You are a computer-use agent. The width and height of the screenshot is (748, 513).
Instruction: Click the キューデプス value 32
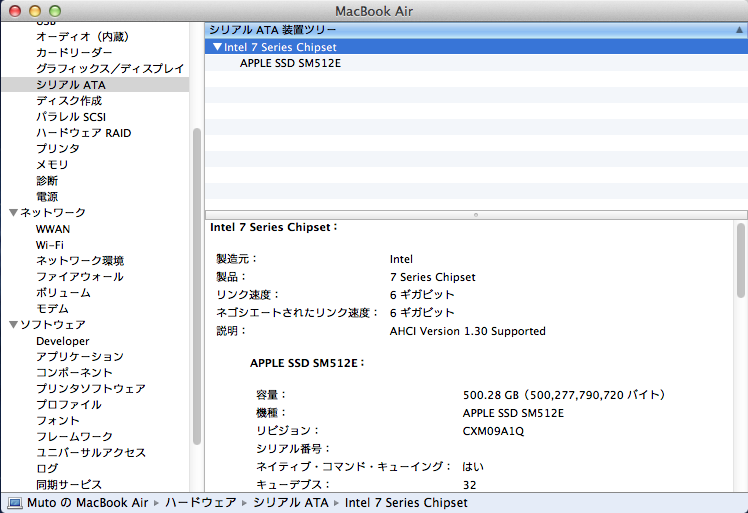(x=469, y=485)
